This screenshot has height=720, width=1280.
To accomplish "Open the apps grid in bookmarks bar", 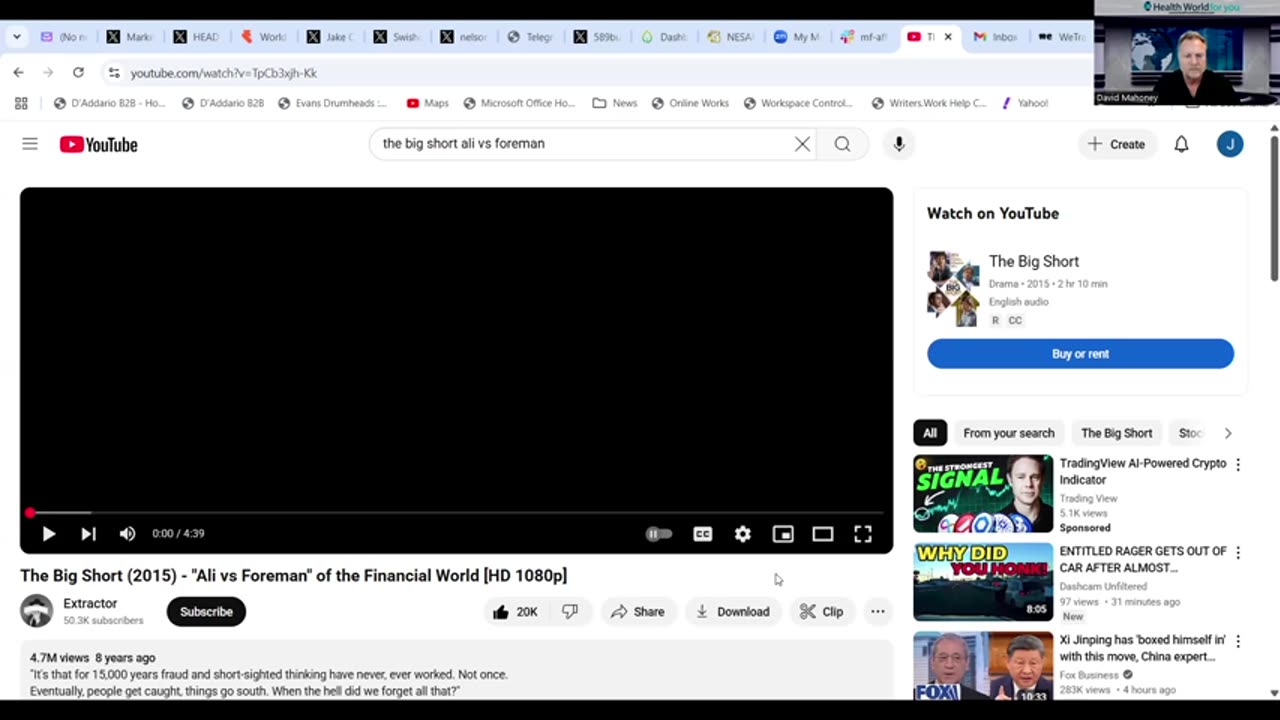I will (21, 103).
